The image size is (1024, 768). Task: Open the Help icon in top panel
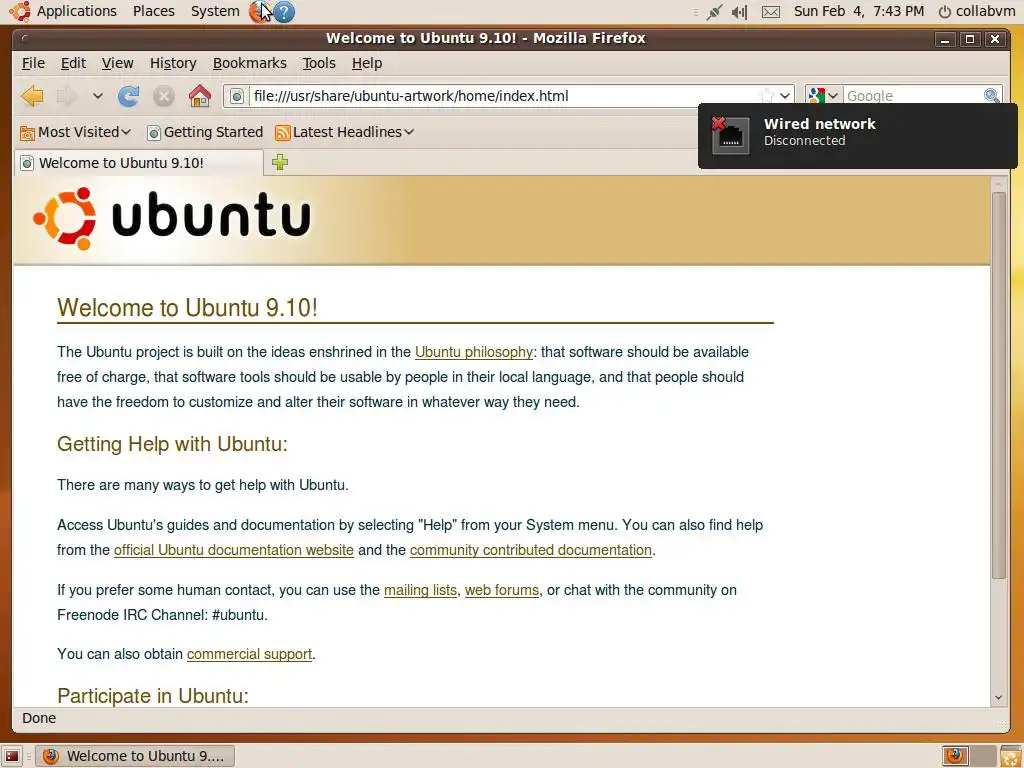tap(284, 11)
